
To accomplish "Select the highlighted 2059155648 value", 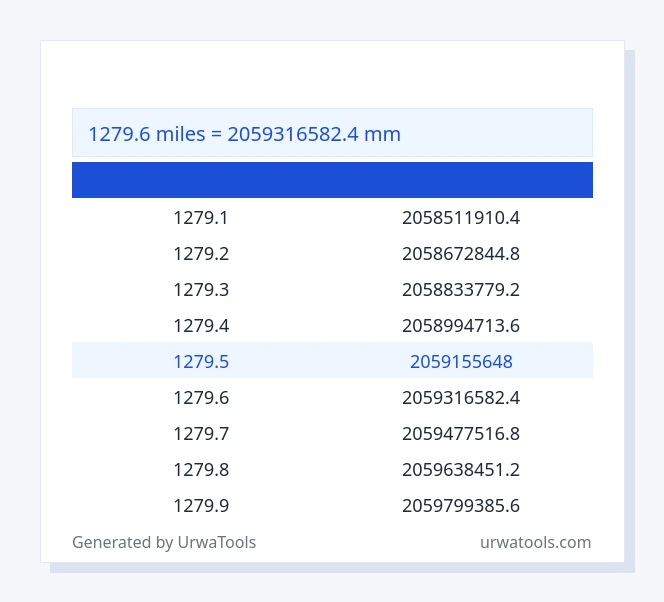I will pos(461,362).
